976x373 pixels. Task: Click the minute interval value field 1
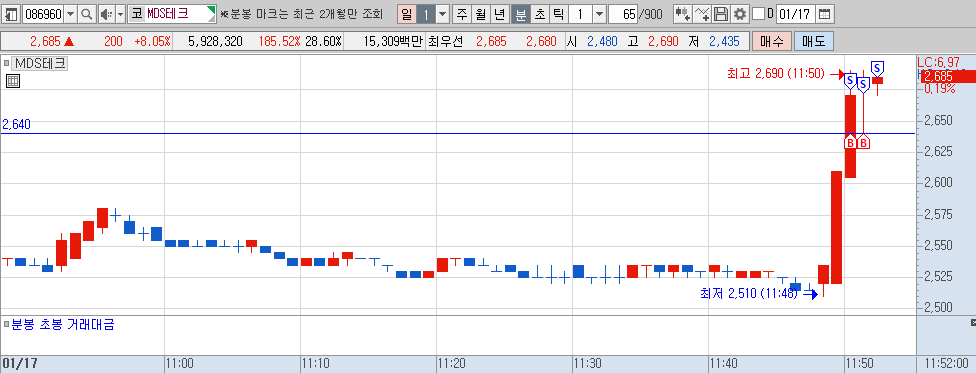[580, 13]
